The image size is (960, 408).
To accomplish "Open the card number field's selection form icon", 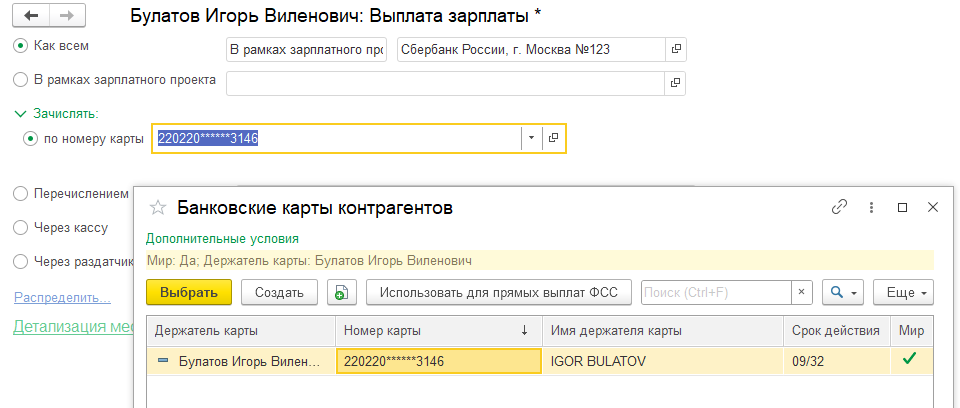I will pyautogui.click(x=554, y=138).
